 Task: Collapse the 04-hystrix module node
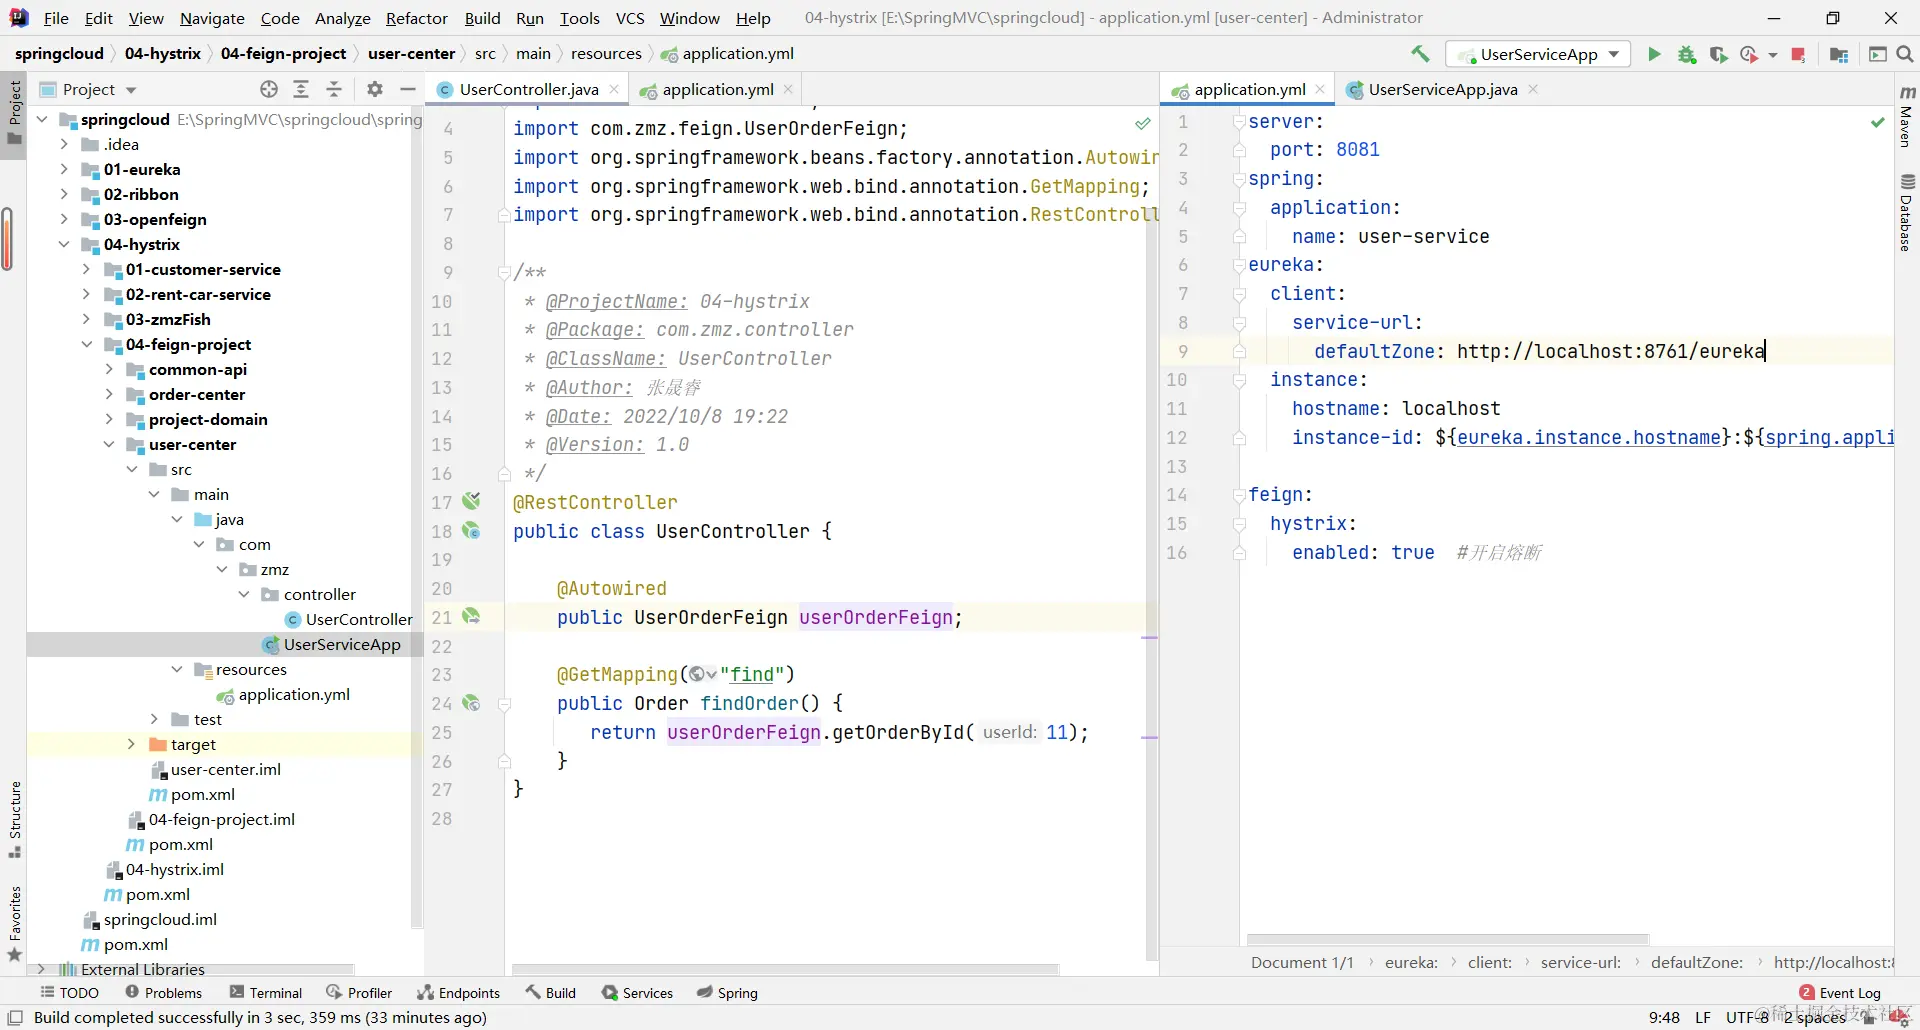[64, 244]
